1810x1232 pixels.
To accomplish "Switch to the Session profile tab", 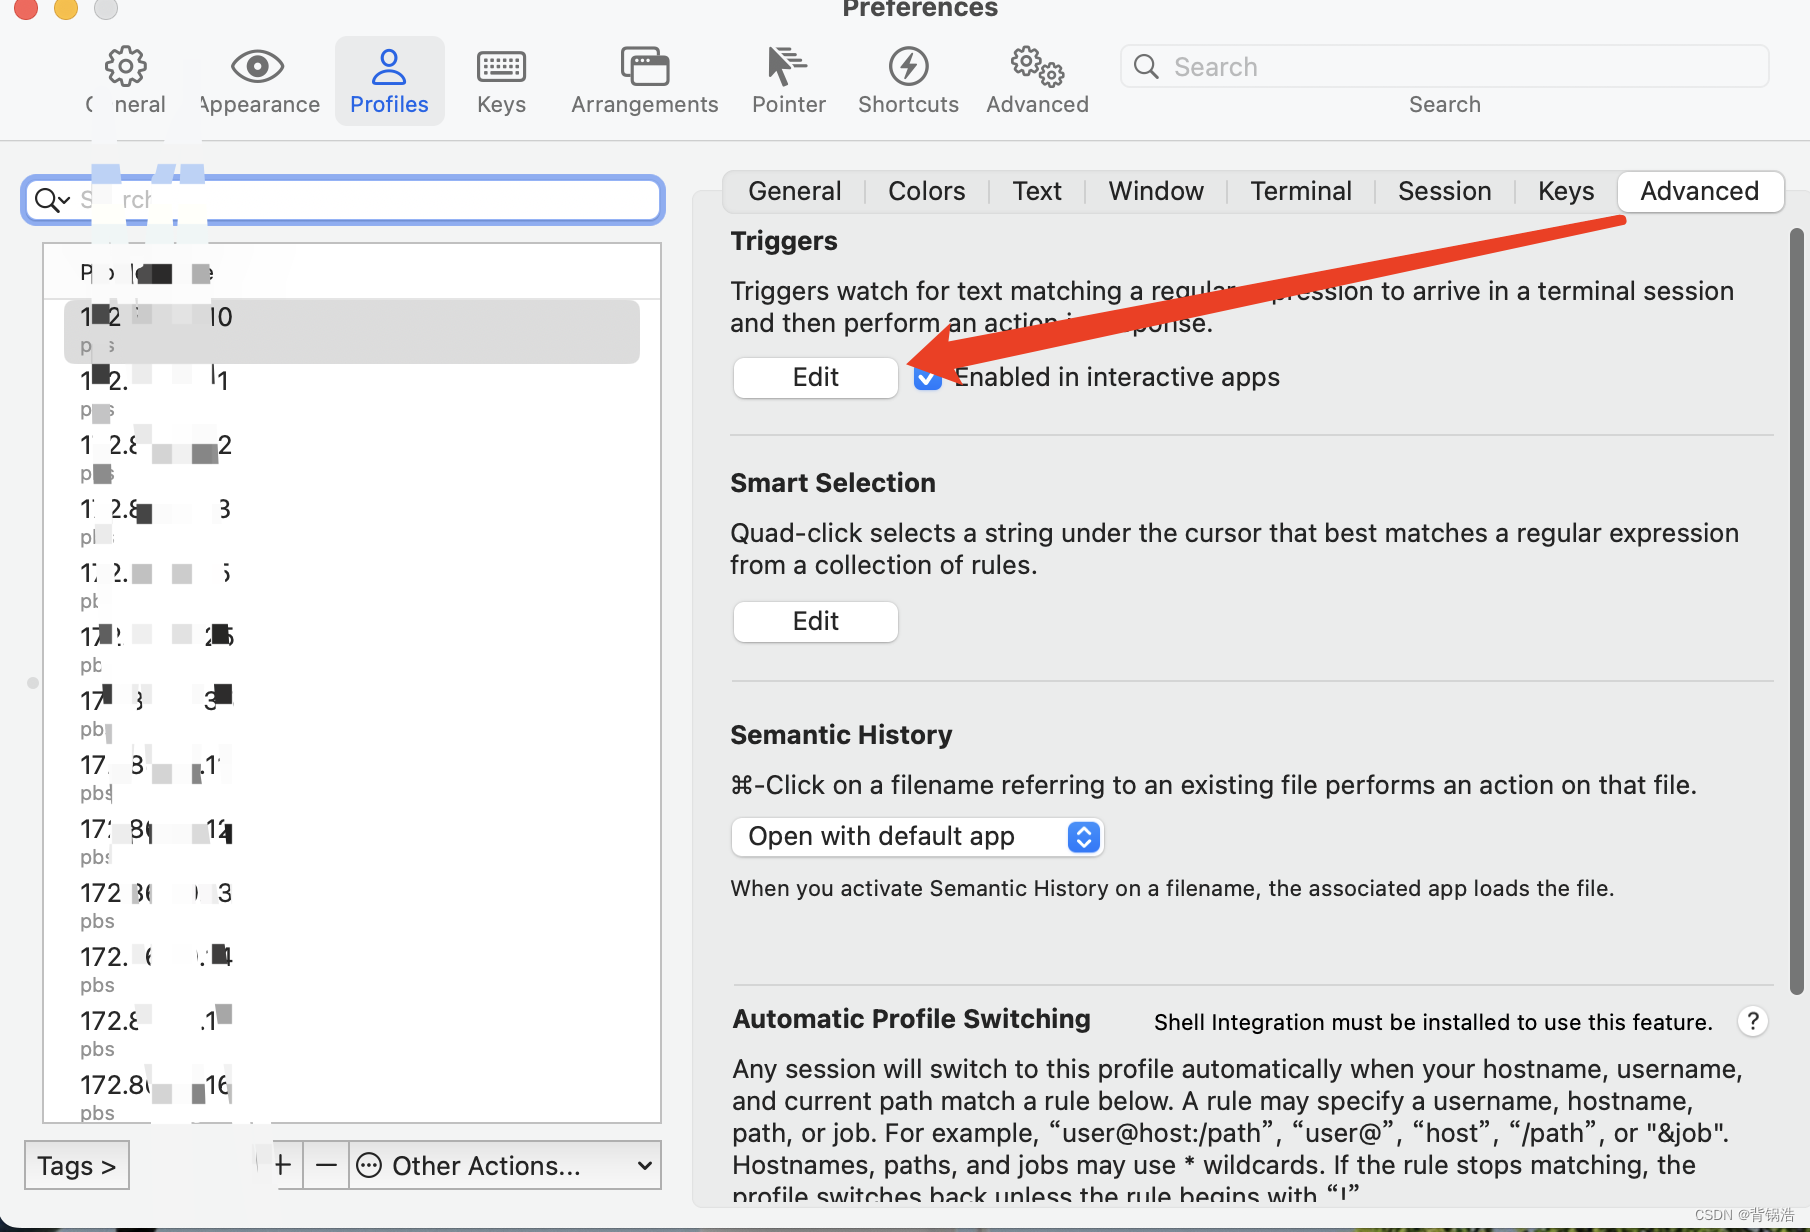I will [1445, 191].
